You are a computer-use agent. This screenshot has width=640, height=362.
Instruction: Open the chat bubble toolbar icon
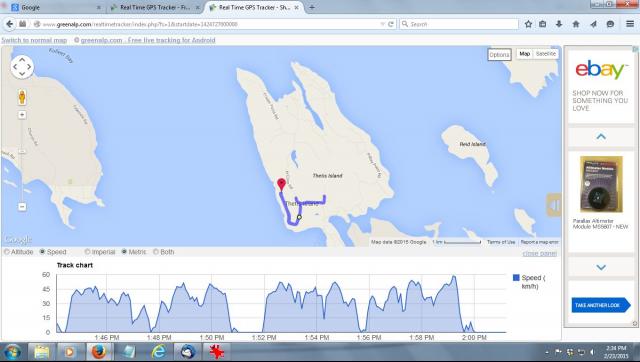click(610, 24)
